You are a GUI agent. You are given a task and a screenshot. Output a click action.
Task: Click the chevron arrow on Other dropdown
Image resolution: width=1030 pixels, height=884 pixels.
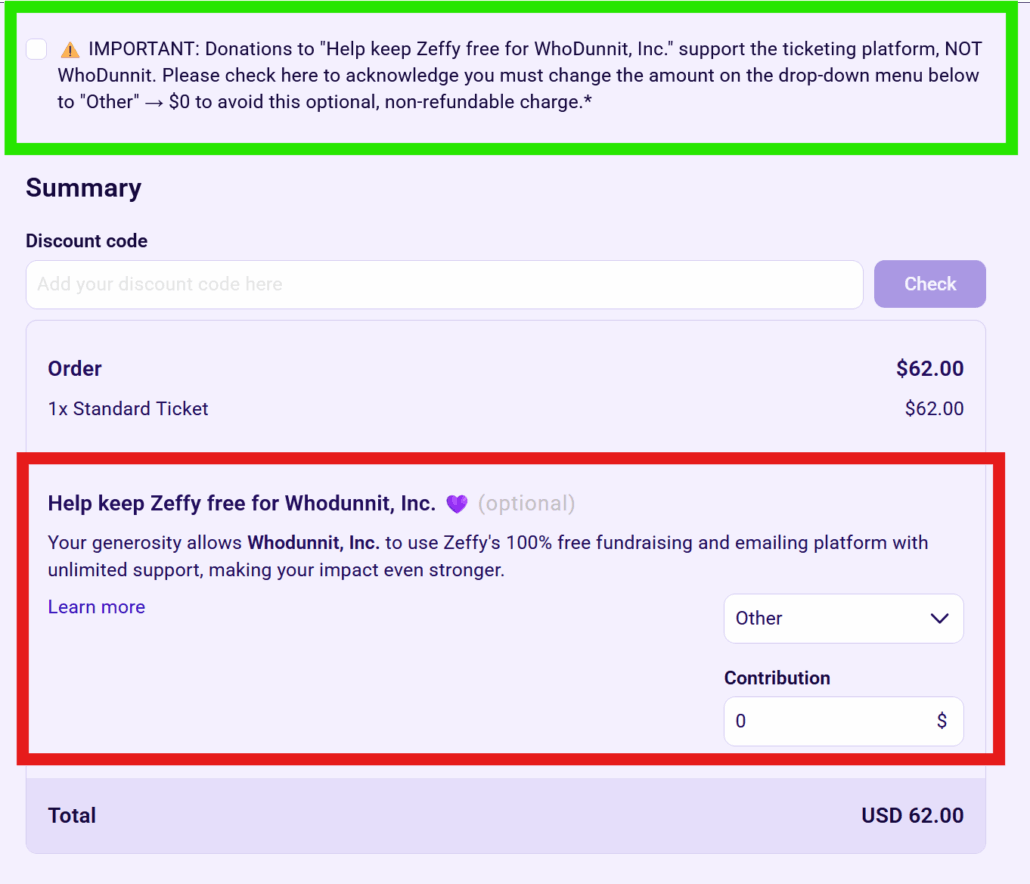939,618
